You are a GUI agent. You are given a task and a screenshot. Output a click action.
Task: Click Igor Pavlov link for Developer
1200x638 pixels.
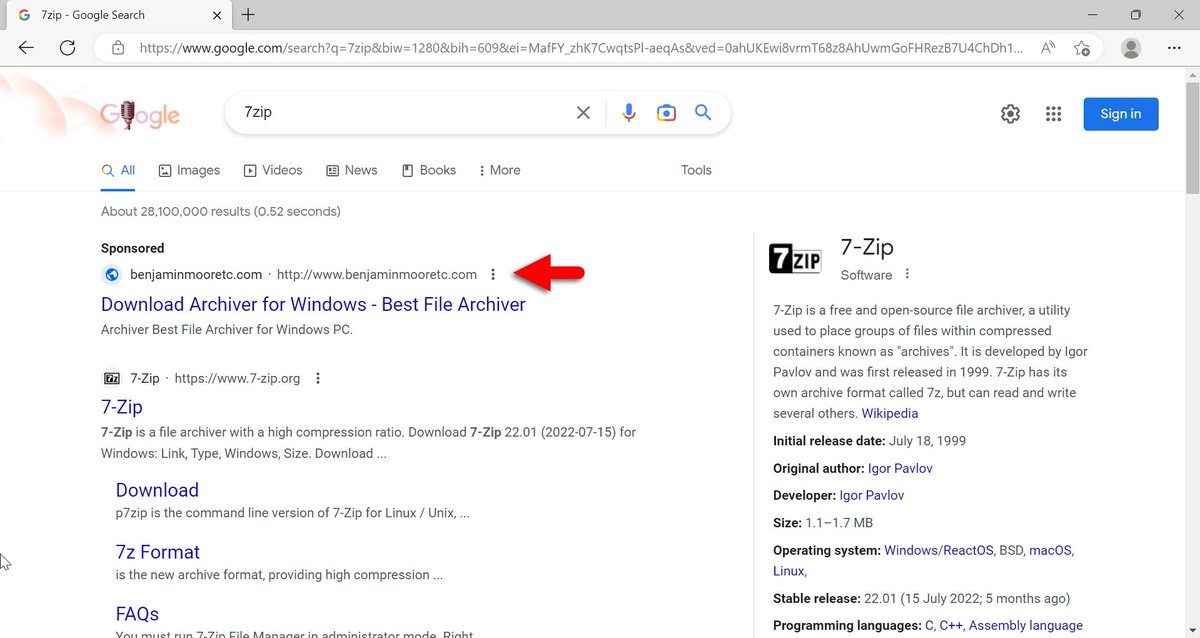point(872,495)
